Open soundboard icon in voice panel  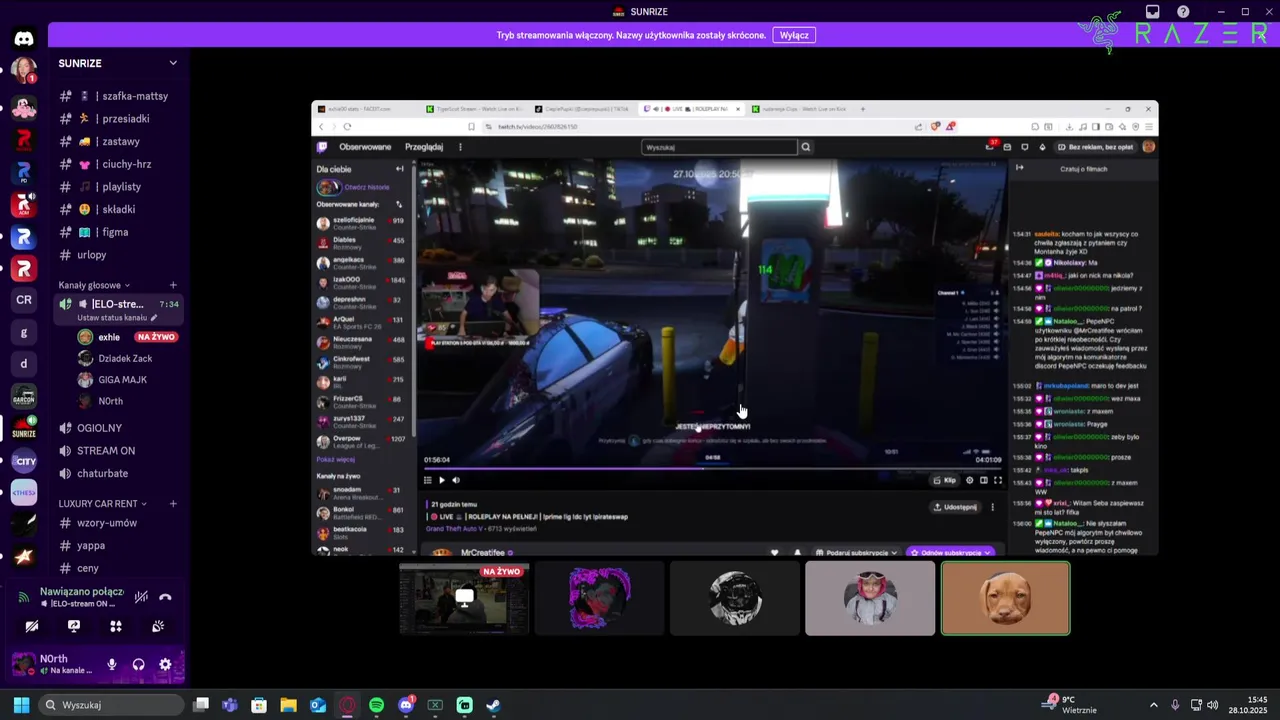tap(158, 626)
